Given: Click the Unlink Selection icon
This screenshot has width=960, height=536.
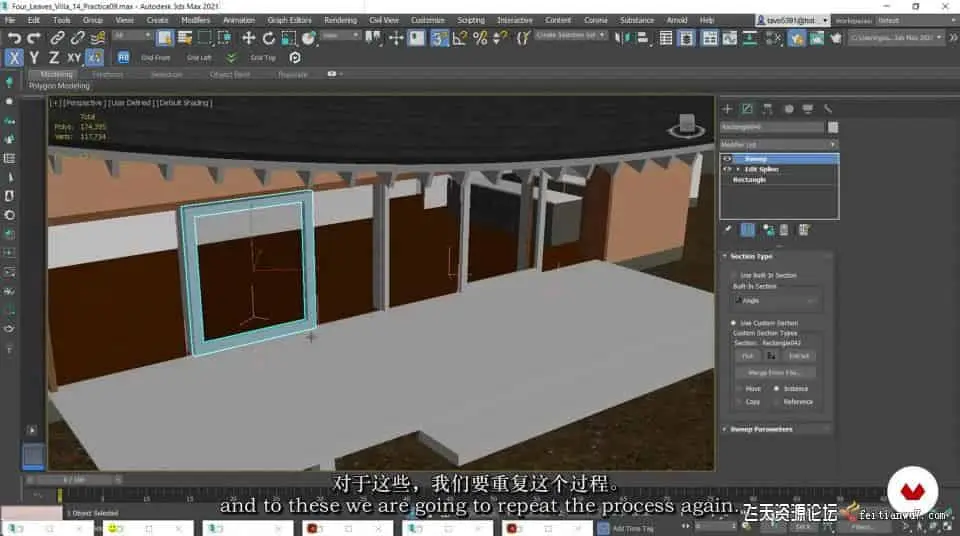Looking at the screenshot, I should (77, 38).
